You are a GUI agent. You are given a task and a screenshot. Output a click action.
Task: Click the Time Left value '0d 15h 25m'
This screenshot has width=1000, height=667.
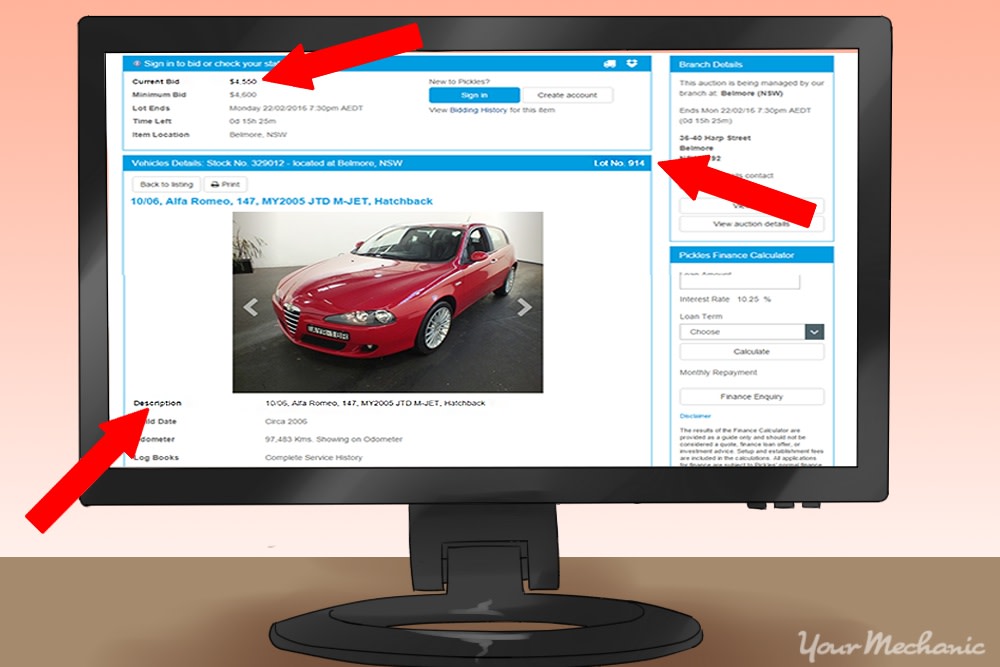pyautogui.click(x=253, y=121)
